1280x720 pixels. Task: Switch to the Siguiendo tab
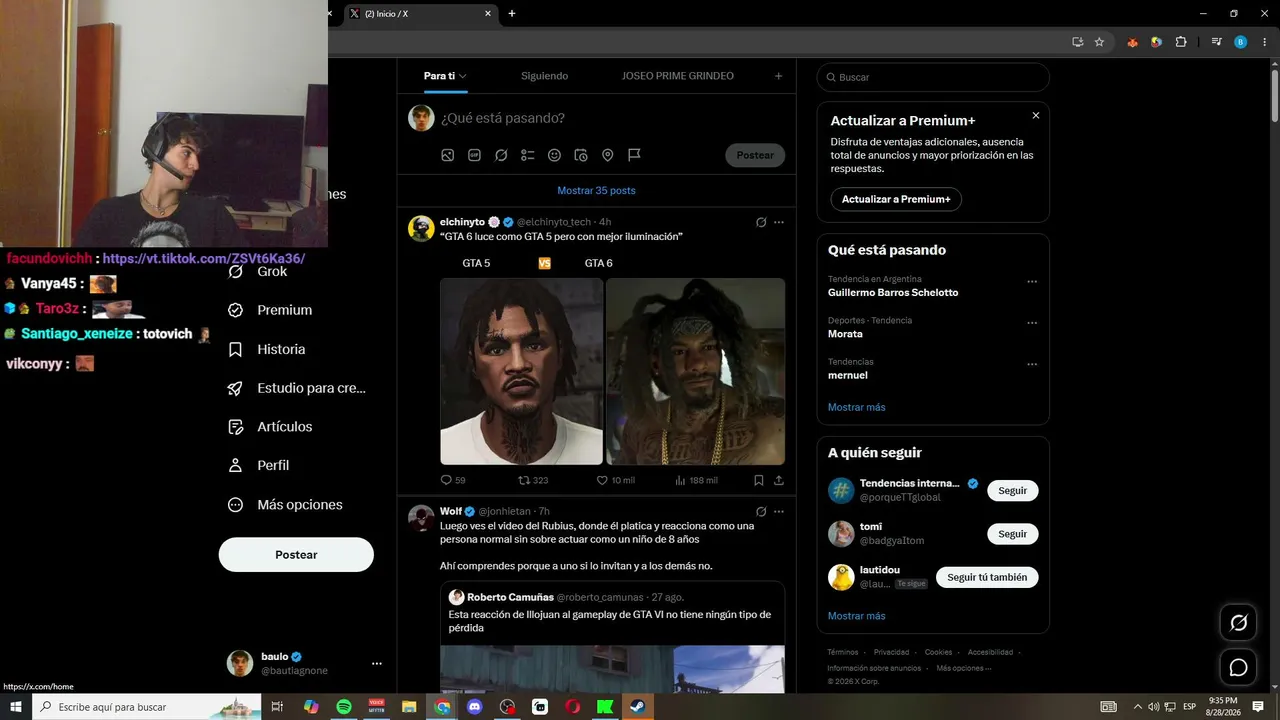tap(544, 76)
